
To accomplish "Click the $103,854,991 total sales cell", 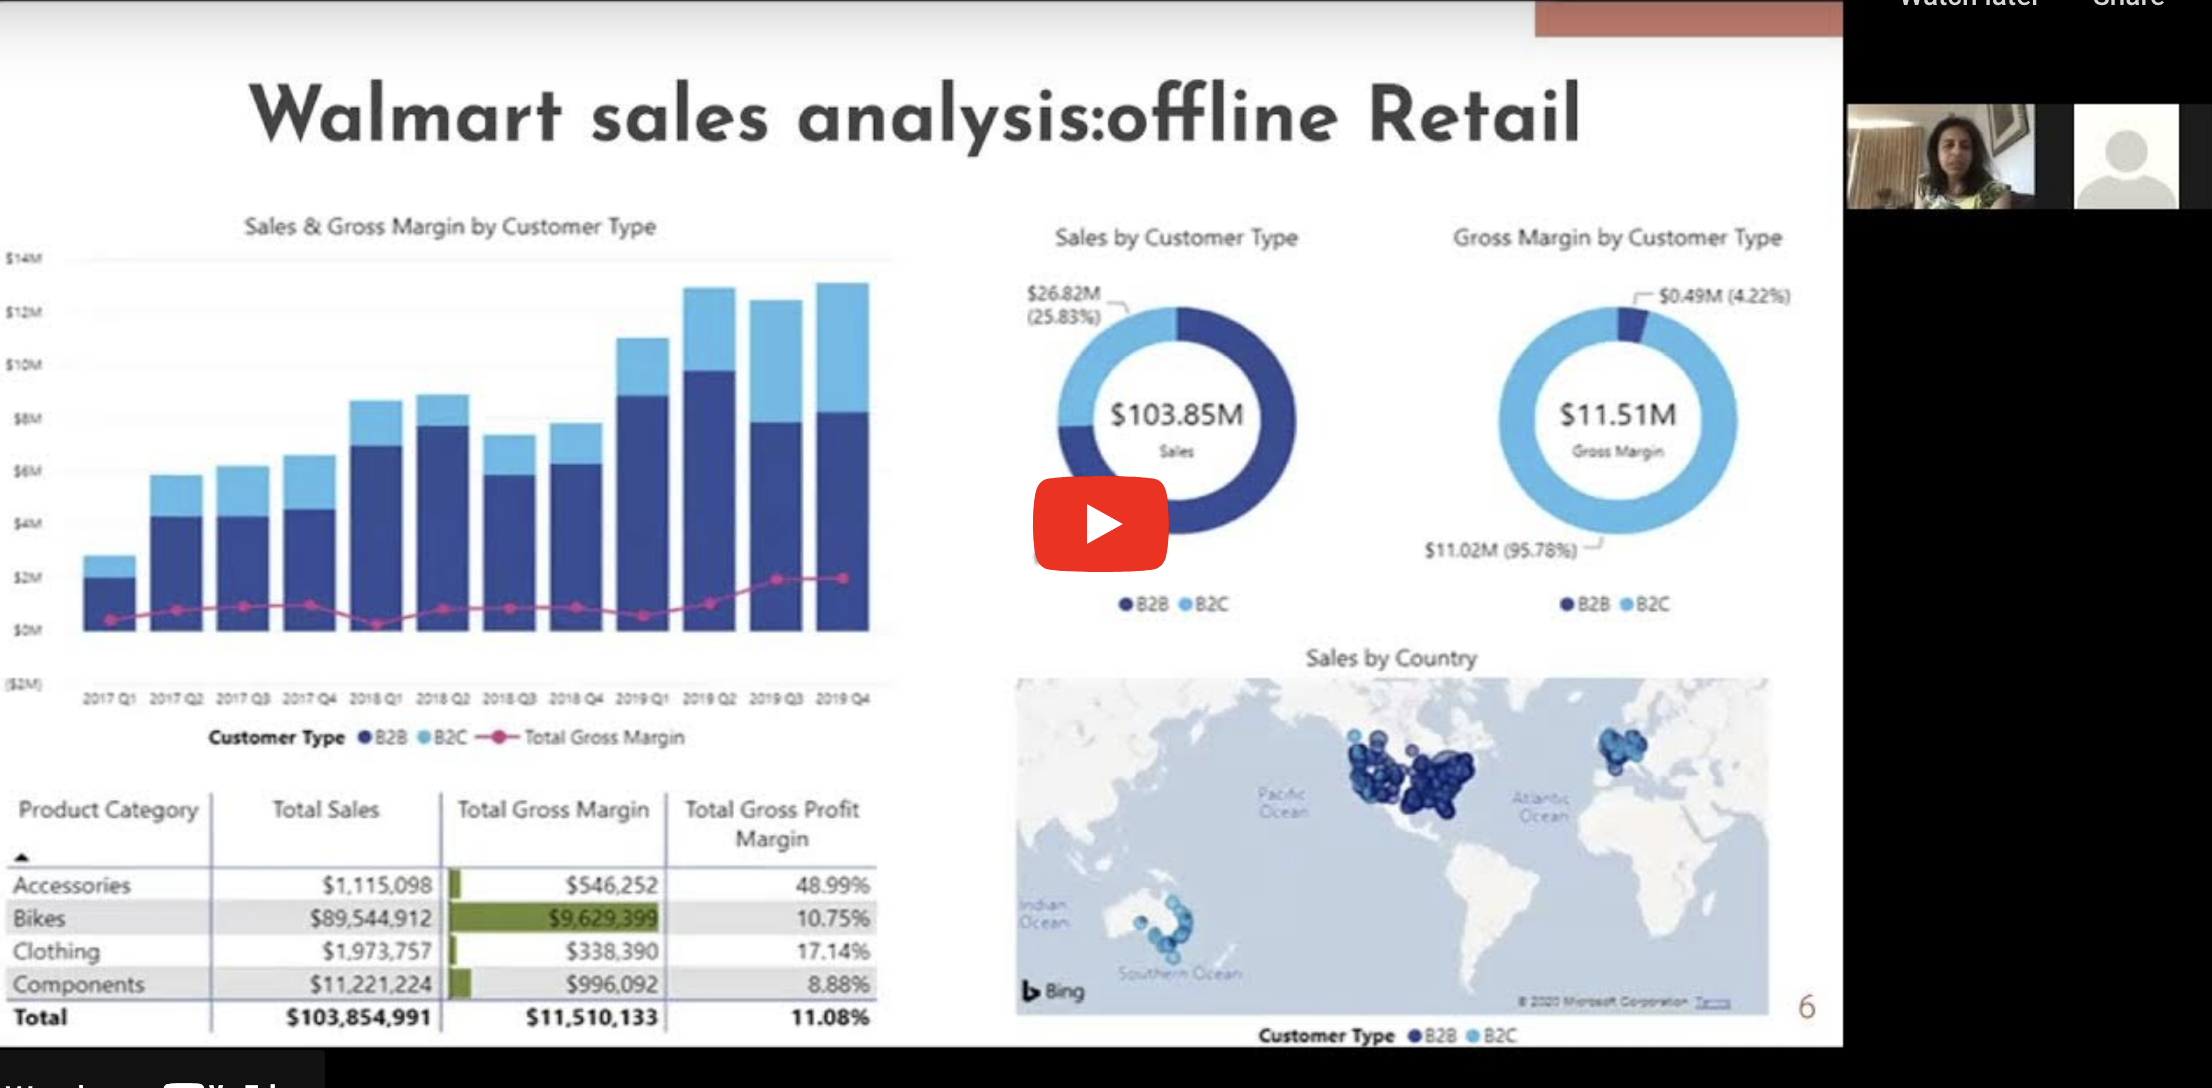I will (358, 1017).
